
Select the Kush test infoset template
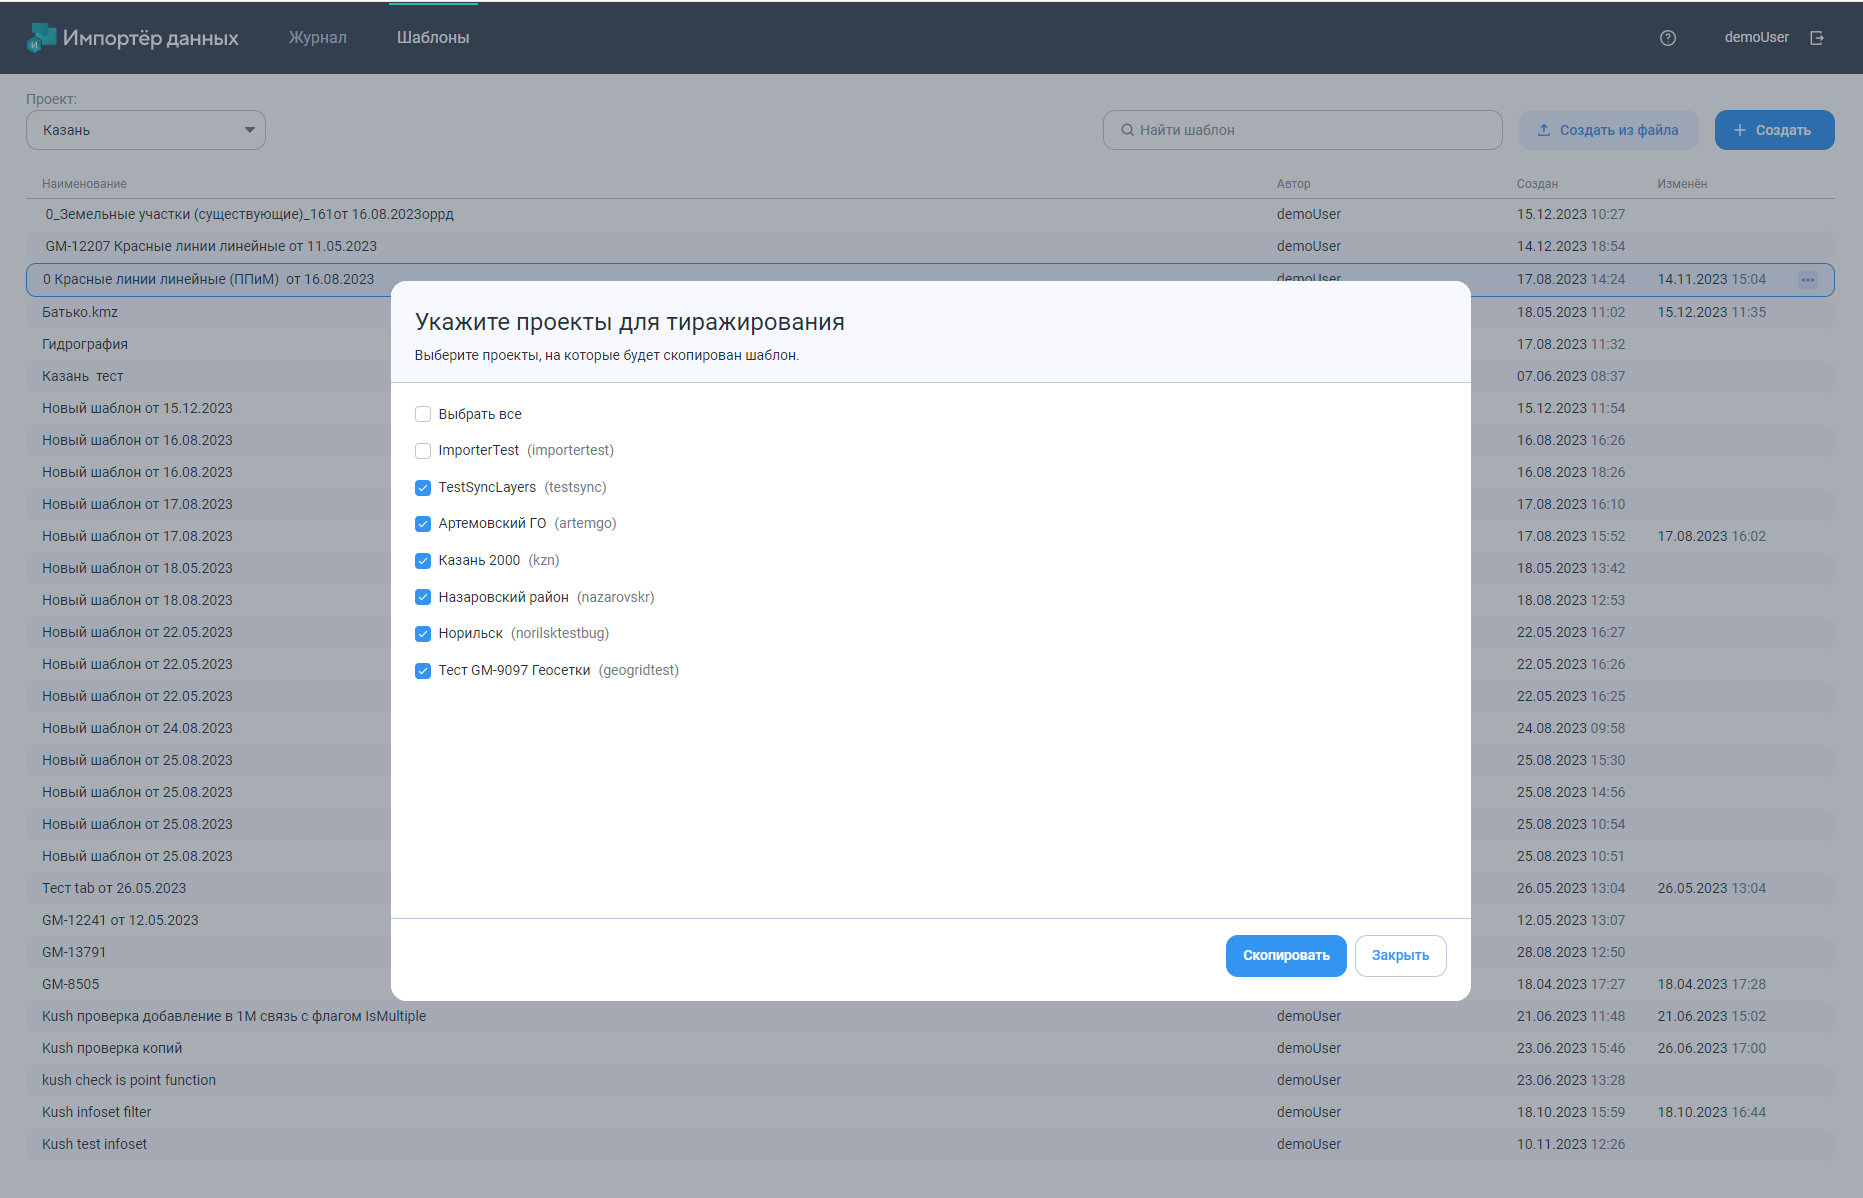coord(930,1144)
